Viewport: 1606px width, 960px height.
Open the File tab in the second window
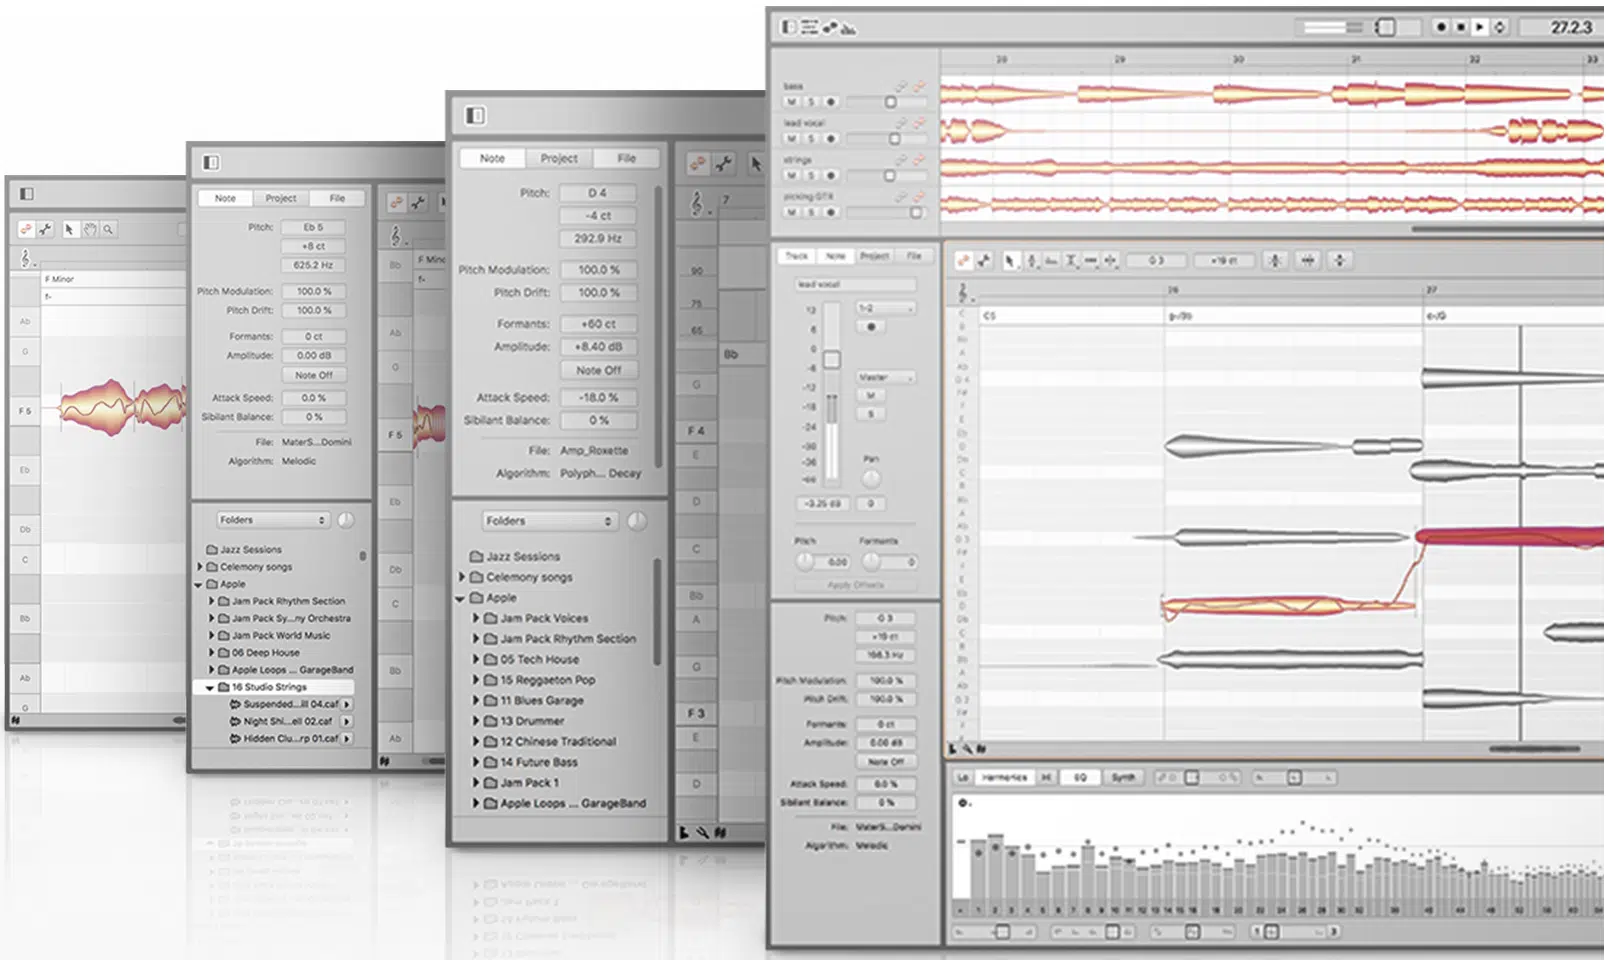point(337,198)
